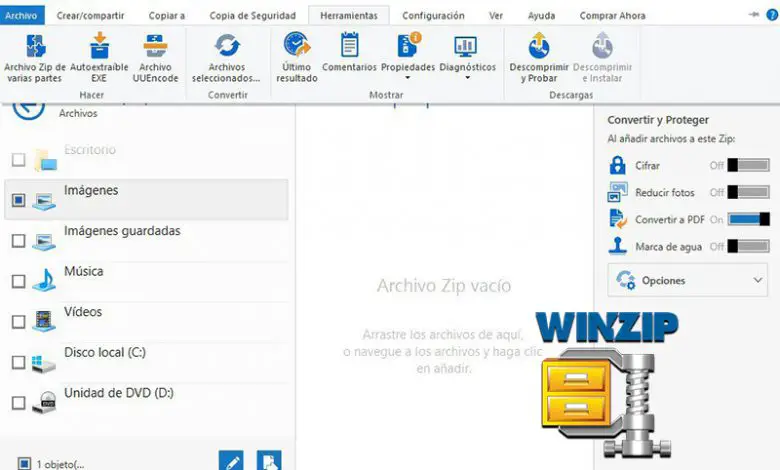Uncheck the Imágenes checkbox
The width and height of the screenshot is (780, 470).
click(x=18, y=200)
